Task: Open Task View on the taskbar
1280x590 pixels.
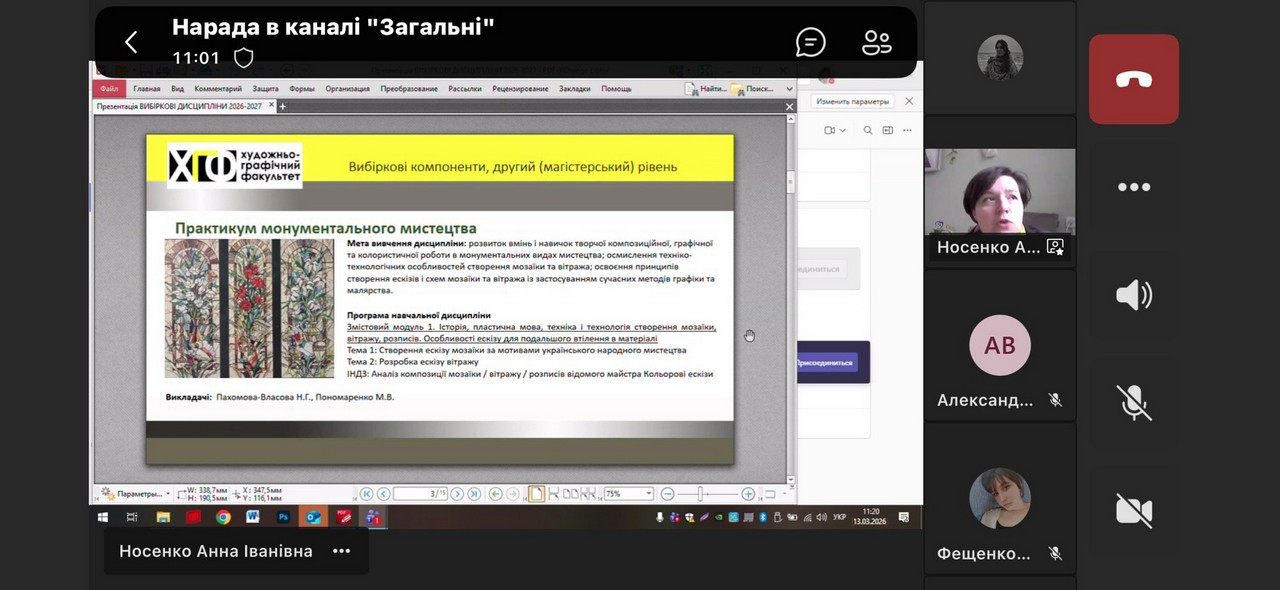Action: (x=132, y=517)
